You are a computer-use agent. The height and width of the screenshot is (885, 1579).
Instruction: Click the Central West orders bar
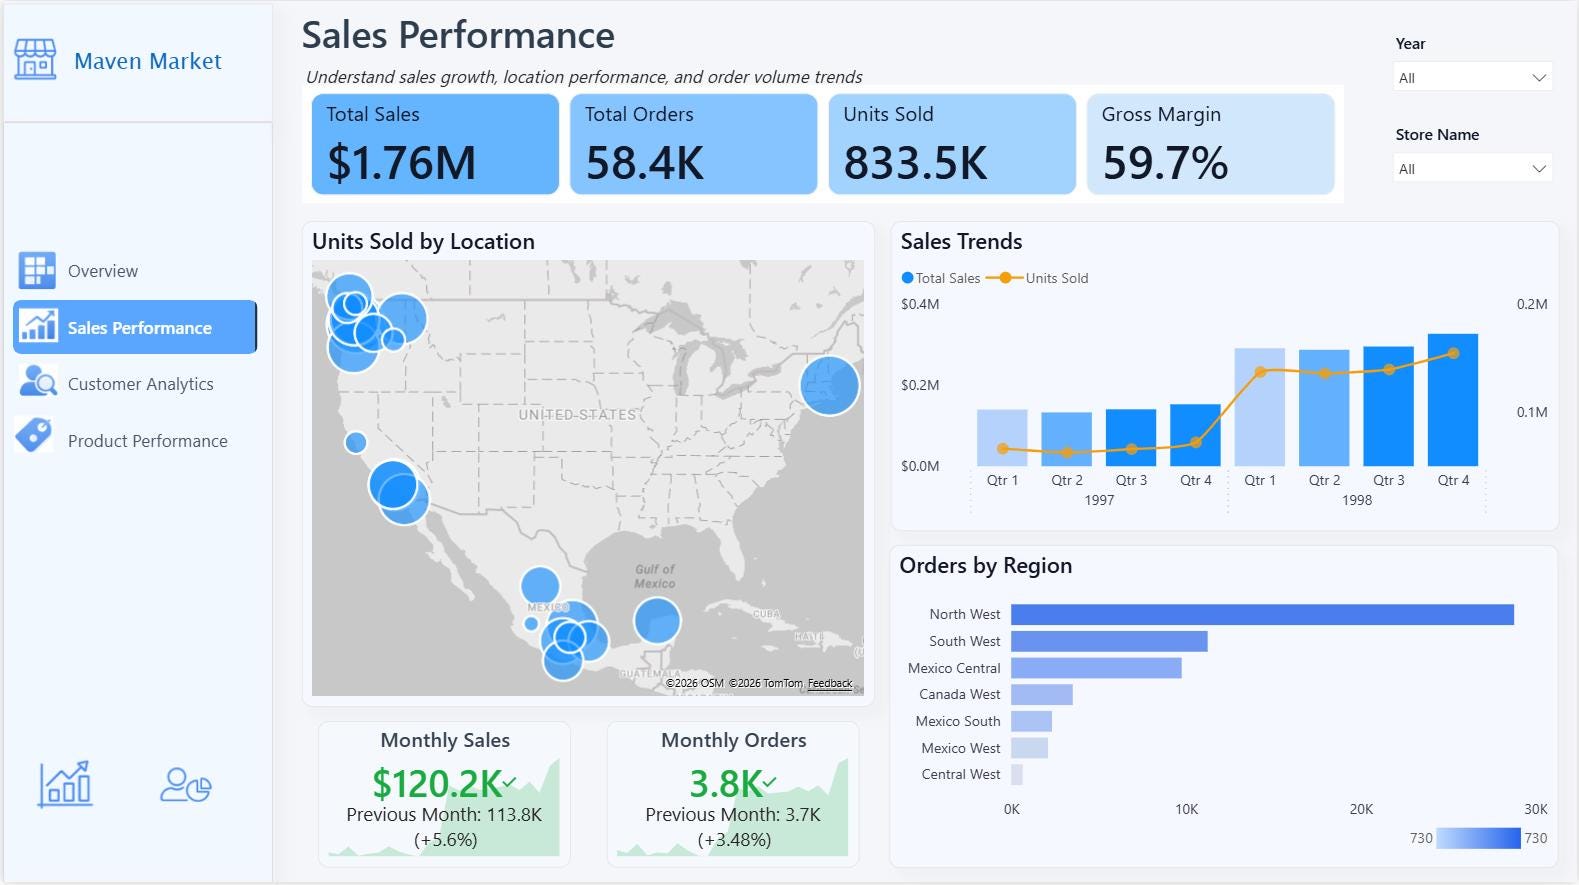[1017, 774]
